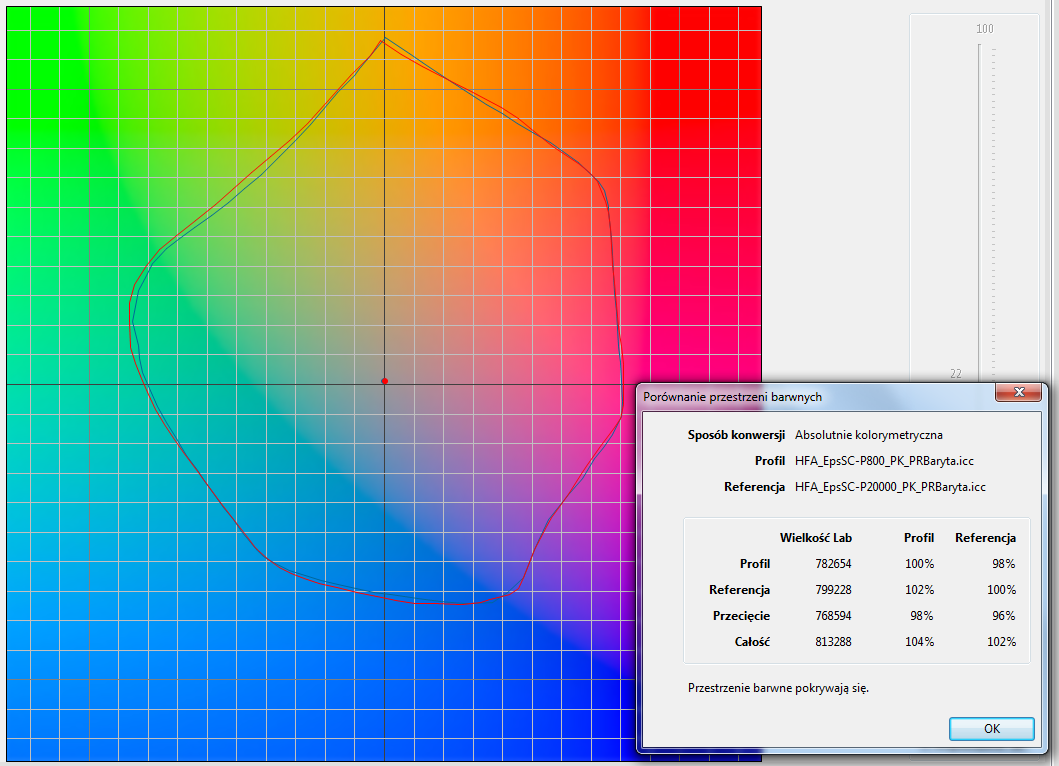Click the Profil row Lab value 782654
This screenshot has height=766, width=1059.
833,563
